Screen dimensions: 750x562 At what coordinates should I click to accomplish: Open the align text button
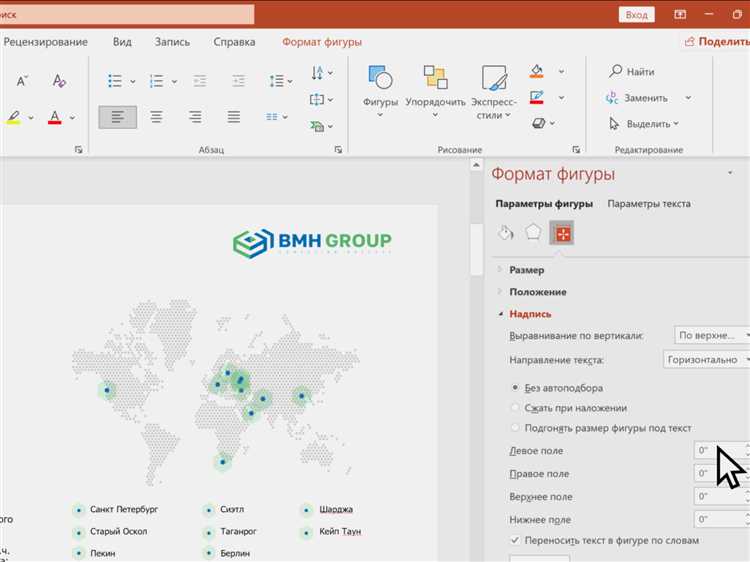[x=321, y=99]
